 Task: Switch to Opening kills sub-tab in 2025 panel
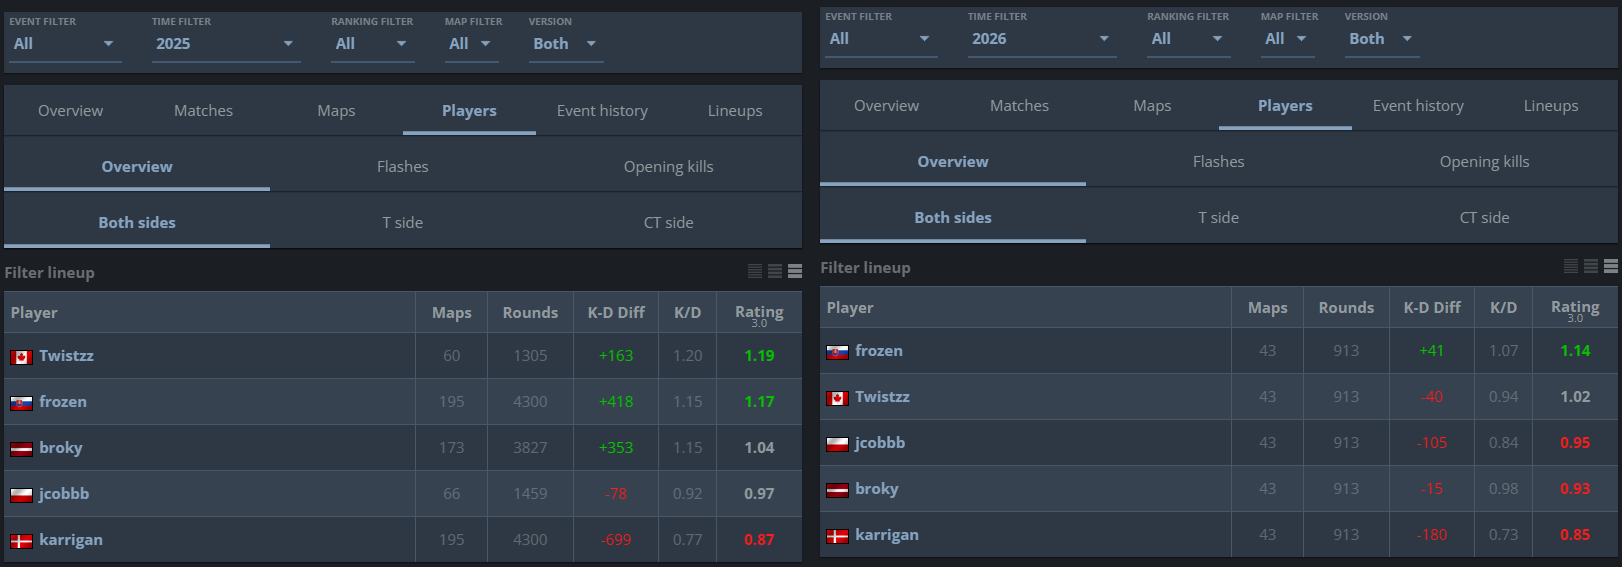point(669,167)
